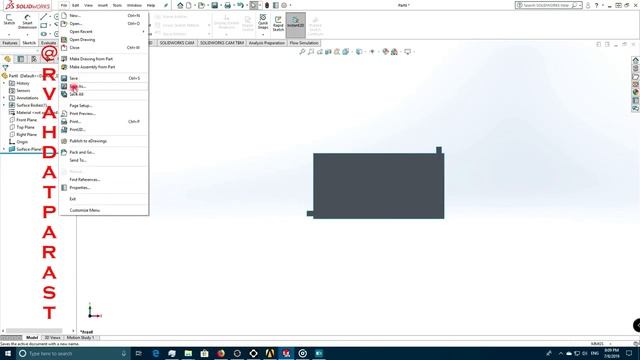Choose Print3D... in File menu
The width and height of the screenshot is (640, 360).
(x=104, y=129)
